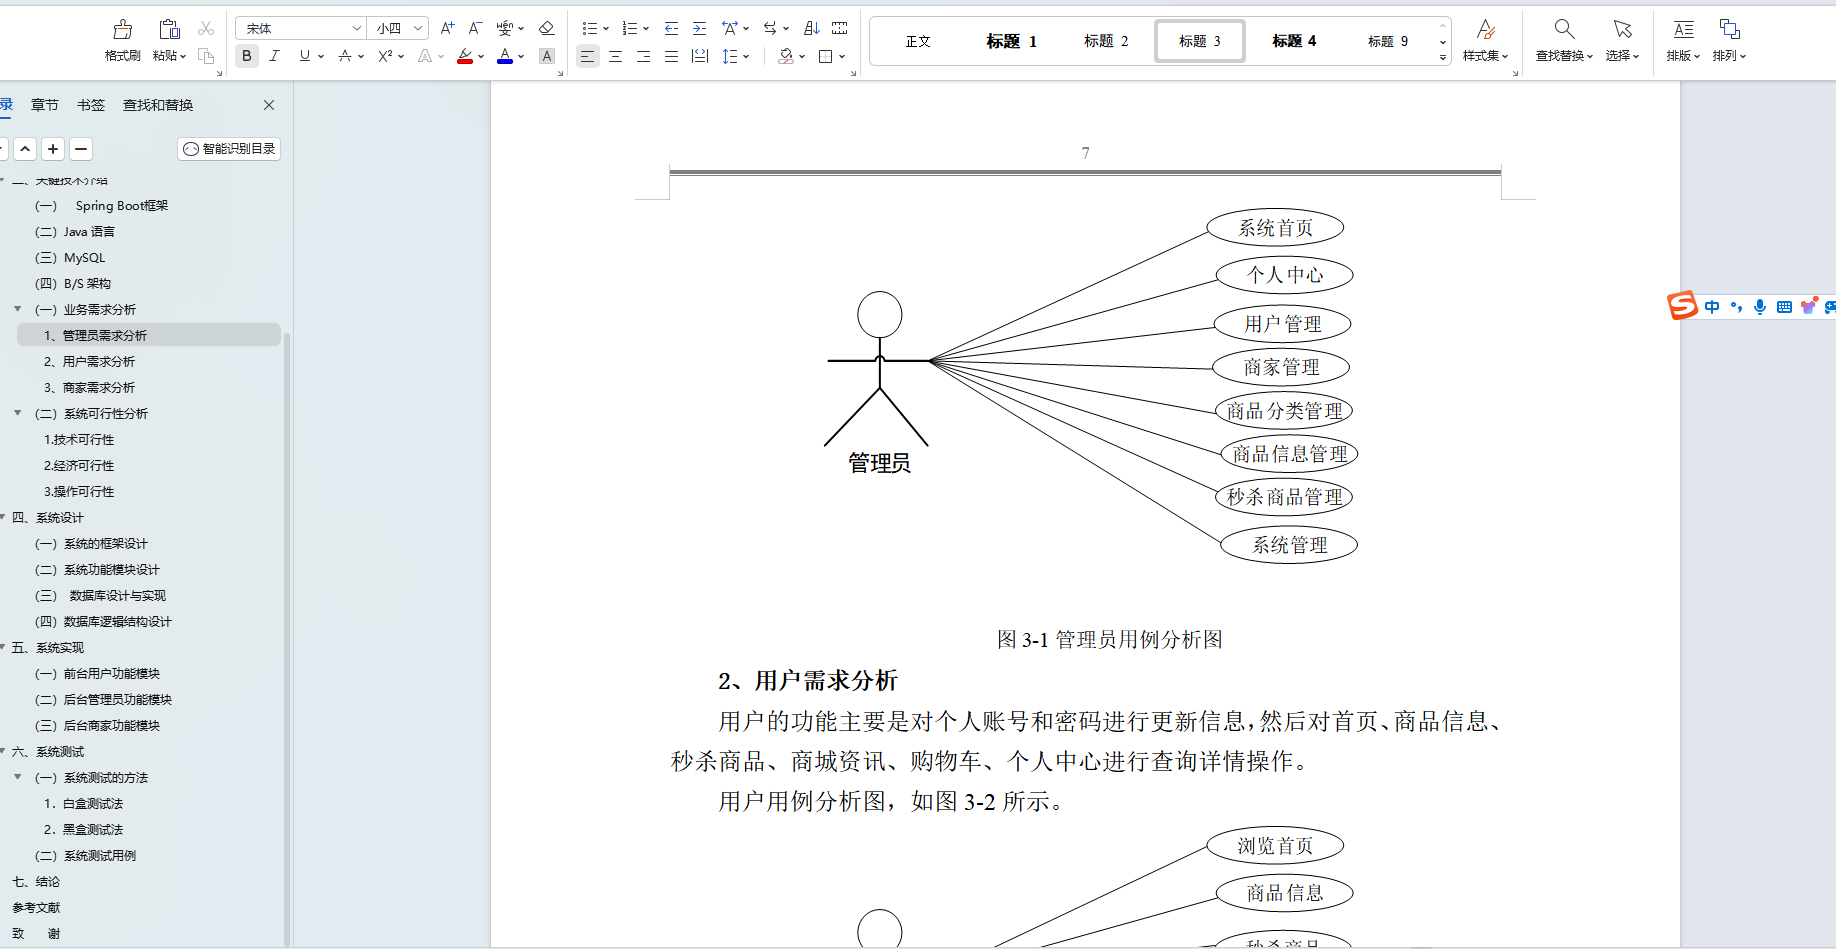
Task: Click the plus button in outline pane
Action: (x=53, y=149)
